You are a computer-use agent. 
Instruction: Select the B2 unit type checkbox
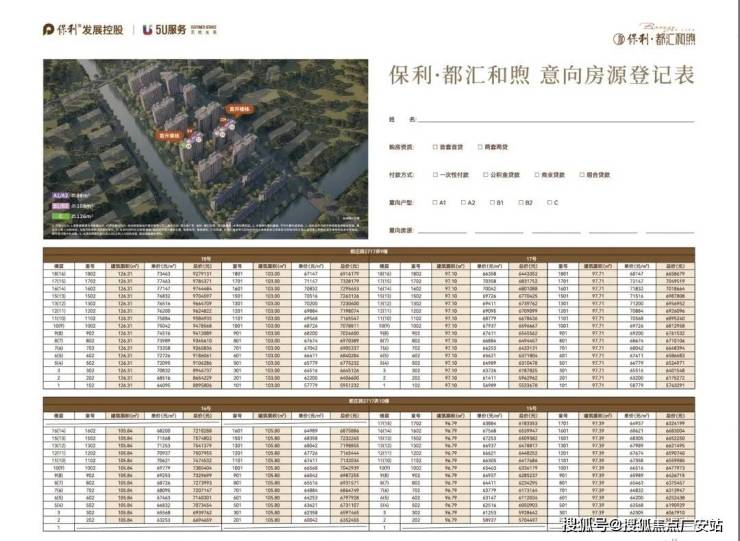click(521, 203)
